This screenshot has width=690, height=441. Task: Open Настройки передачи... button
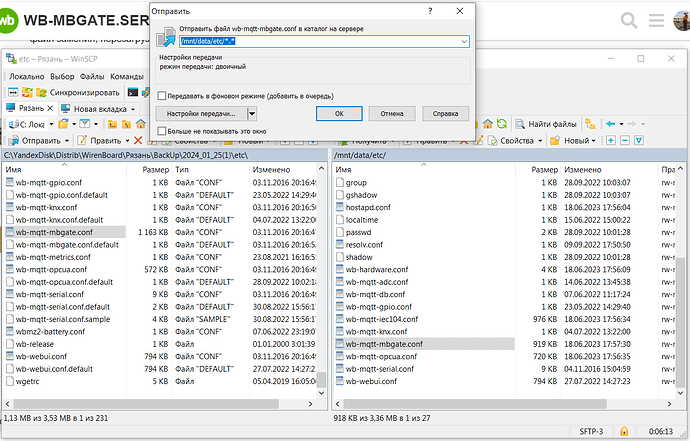click(x=201, y=114)
